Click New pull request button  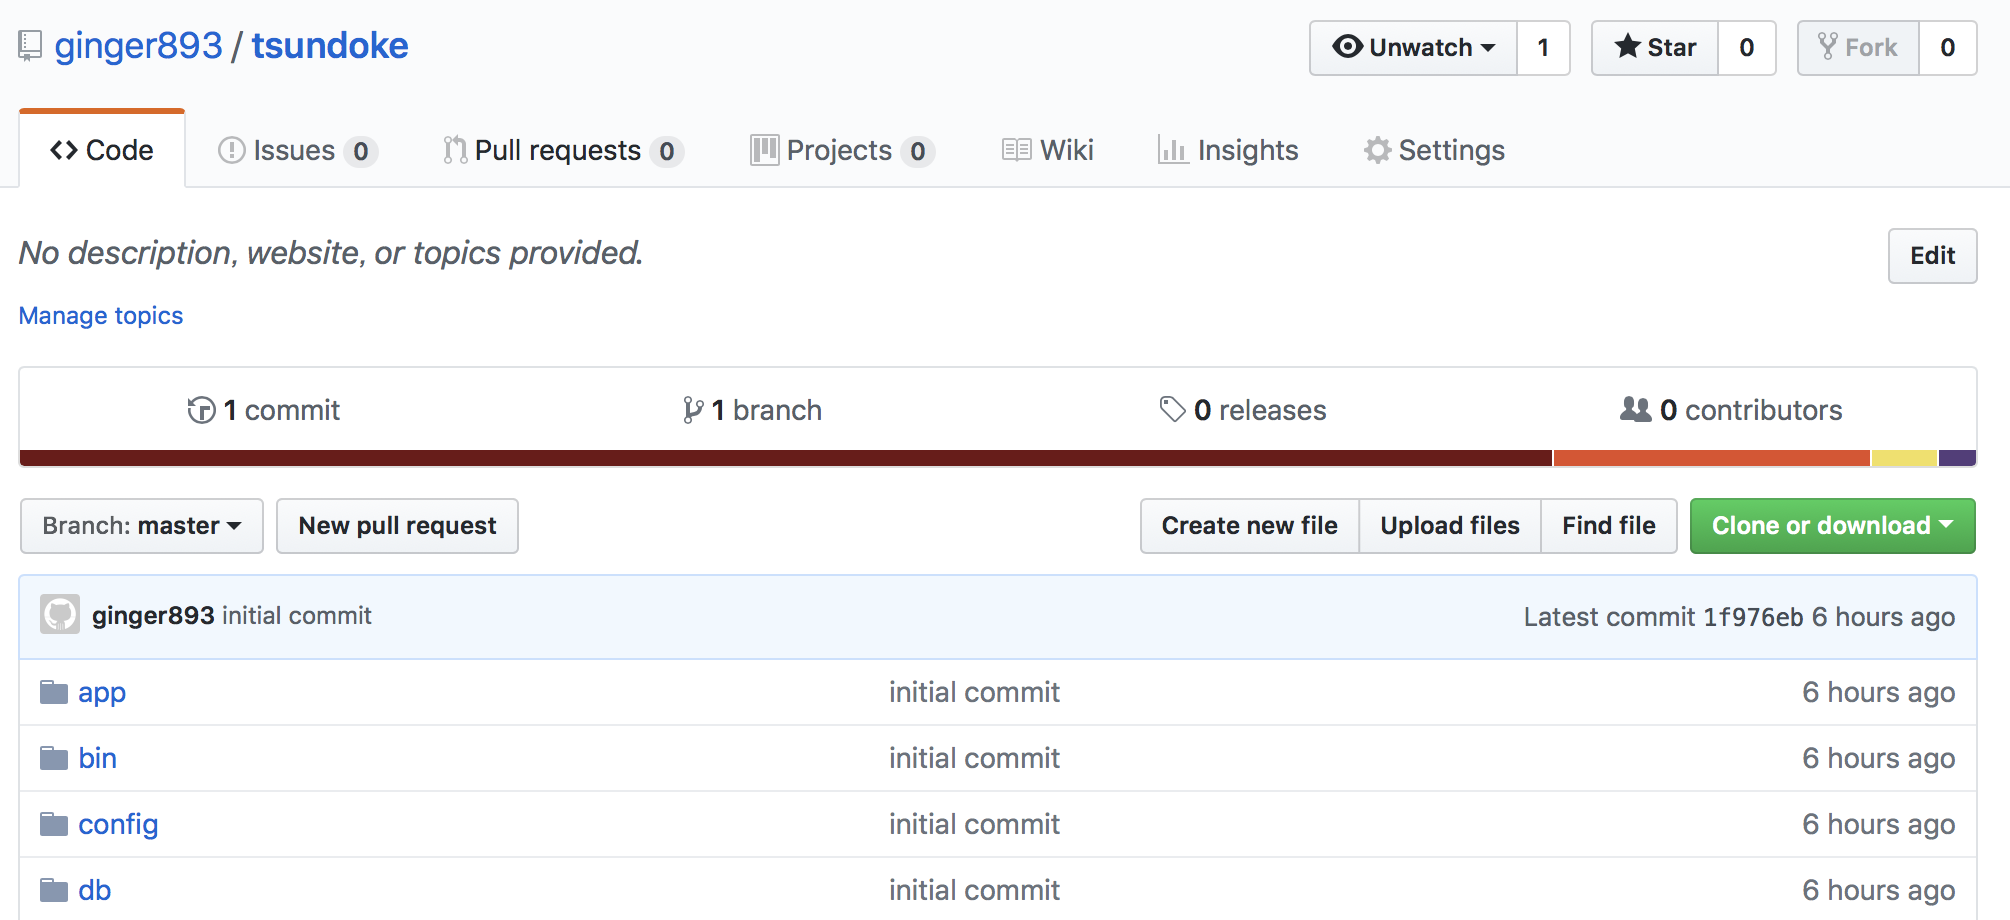click(x=398, y=526)
